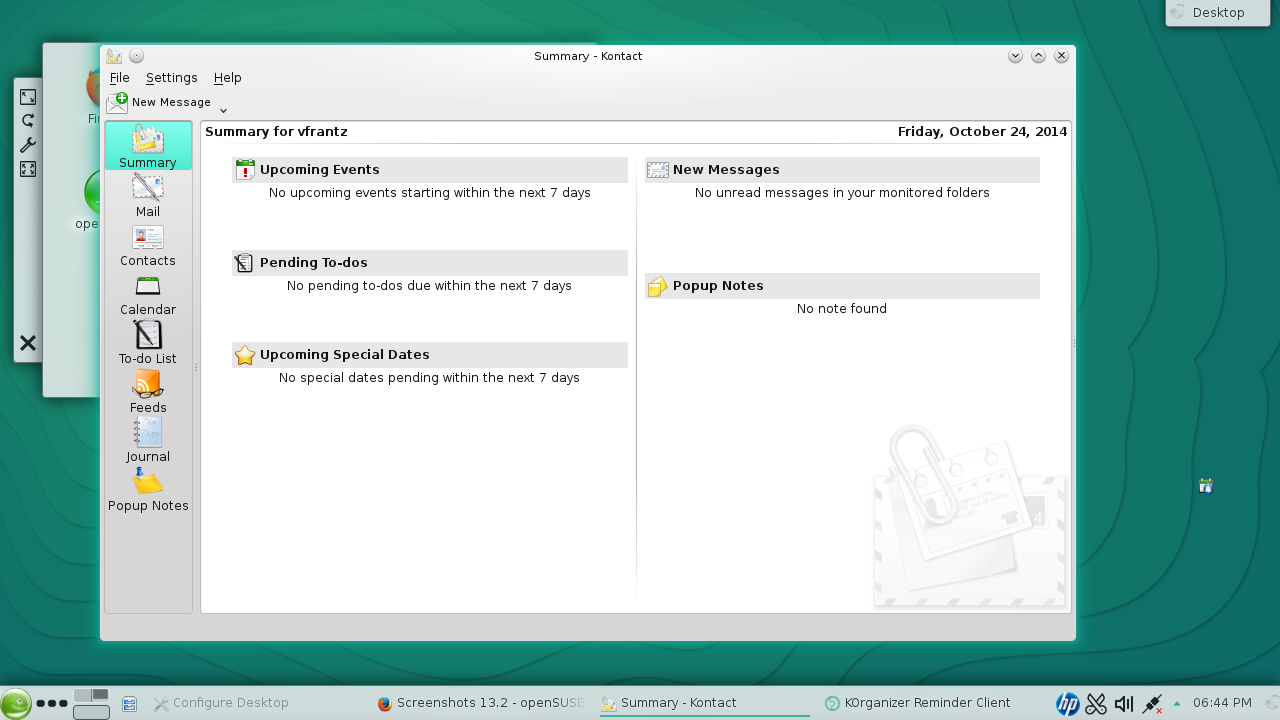Click the desktop widget rotate icon
The width and height of the screenshot is (1280, 720).
(x=28, y=121)
